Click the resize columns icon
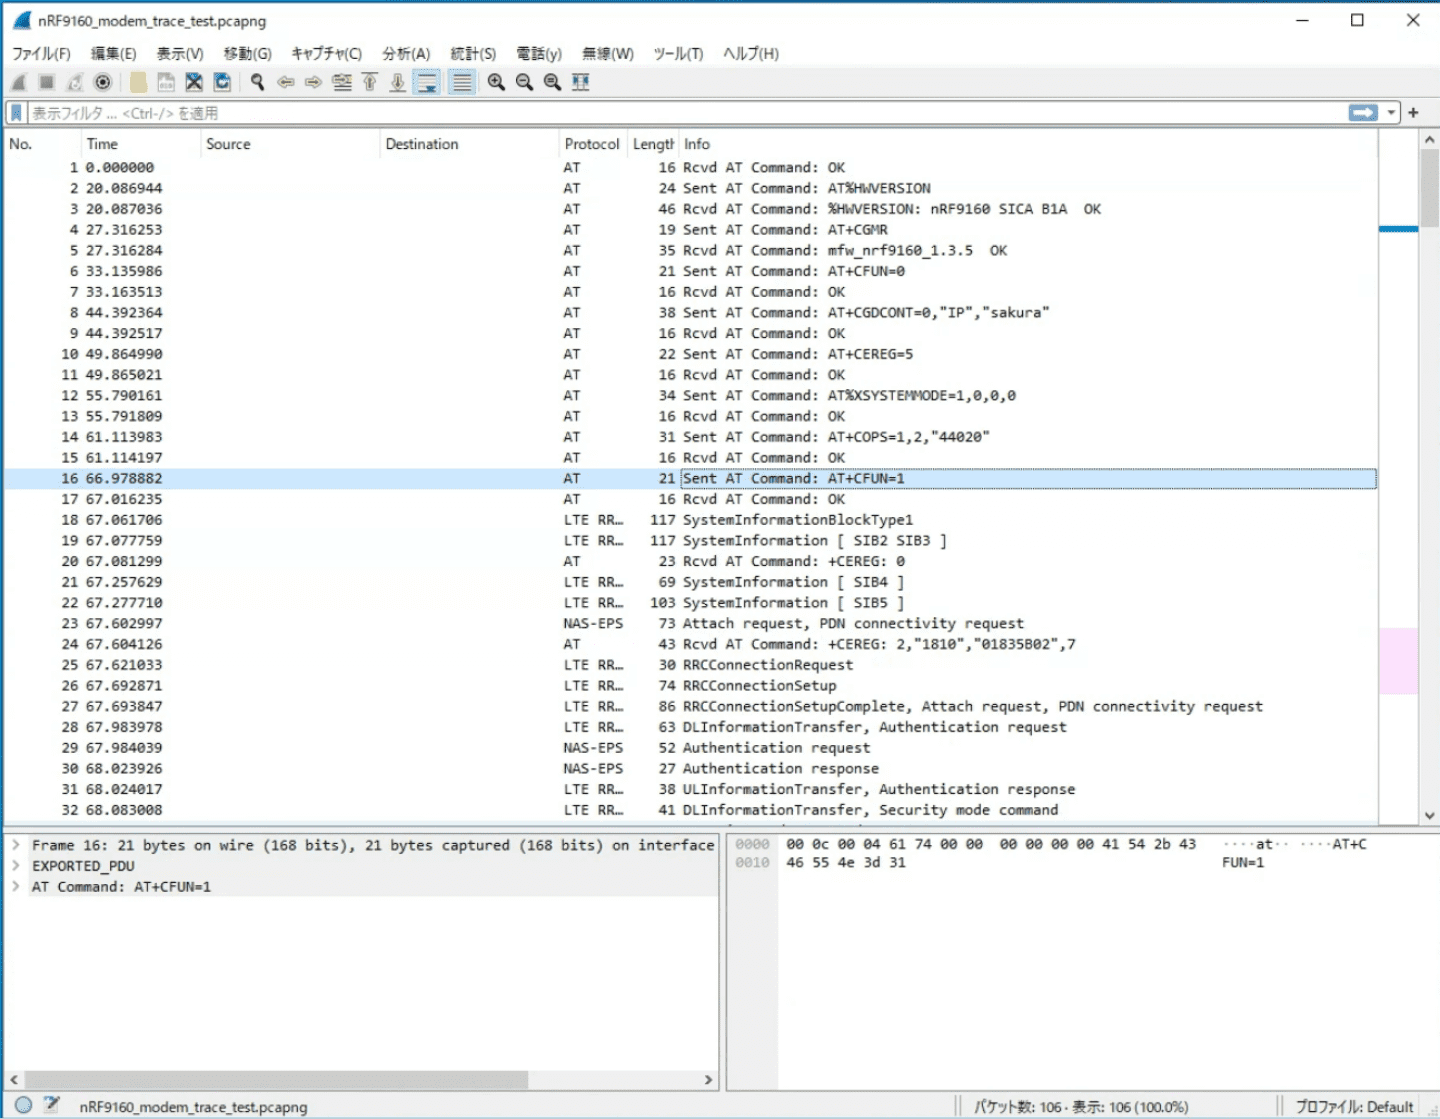 pos(580,82)
